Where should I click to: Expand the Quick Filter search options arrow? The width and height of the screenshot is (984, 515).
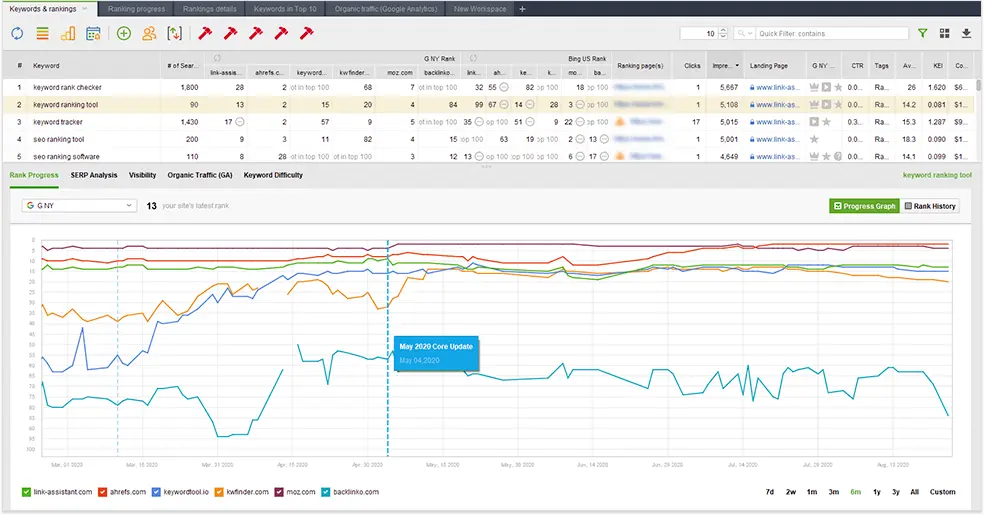pos(751,33)
